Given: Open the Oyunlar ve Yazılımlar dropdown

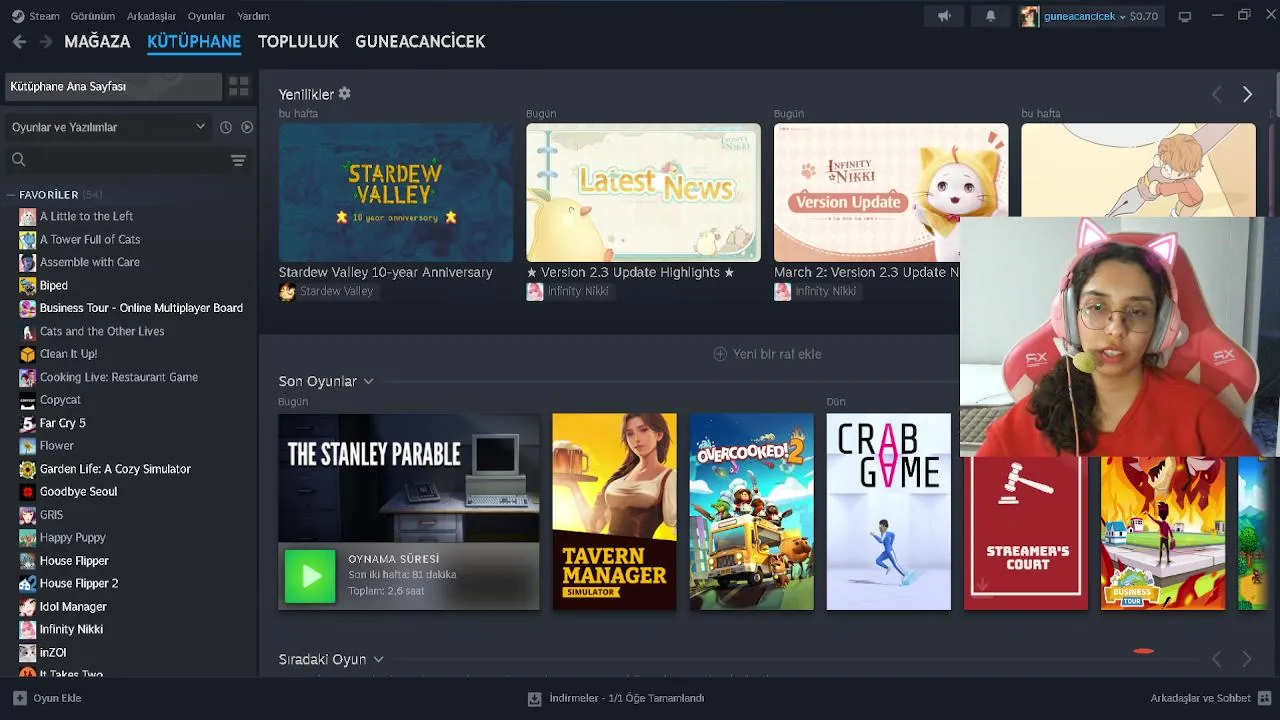Looking at the screenshot, I should 109,127.
